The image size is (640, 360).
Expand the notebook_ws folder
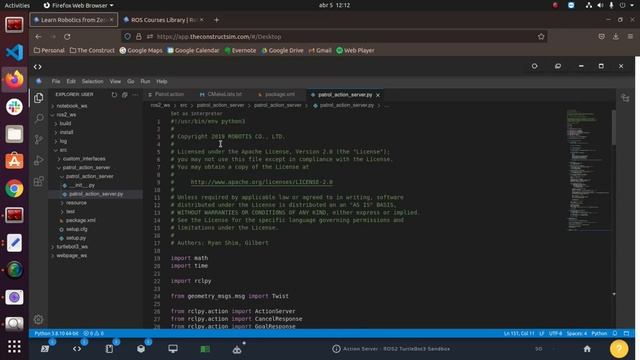coord(71,106)
